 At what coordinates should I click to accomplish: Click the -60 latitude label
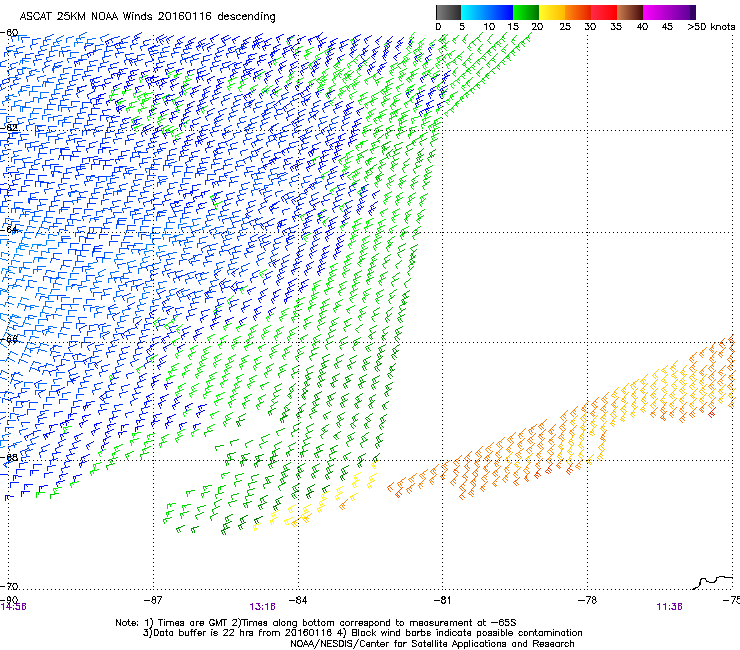(x=9, y=33)
